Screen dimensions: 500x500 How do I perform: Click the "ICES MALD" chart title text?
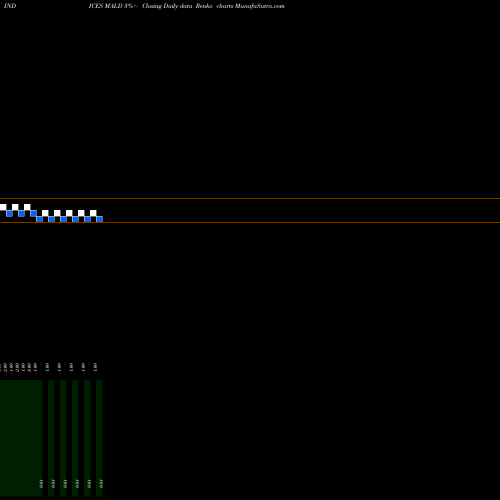(106, 6)
